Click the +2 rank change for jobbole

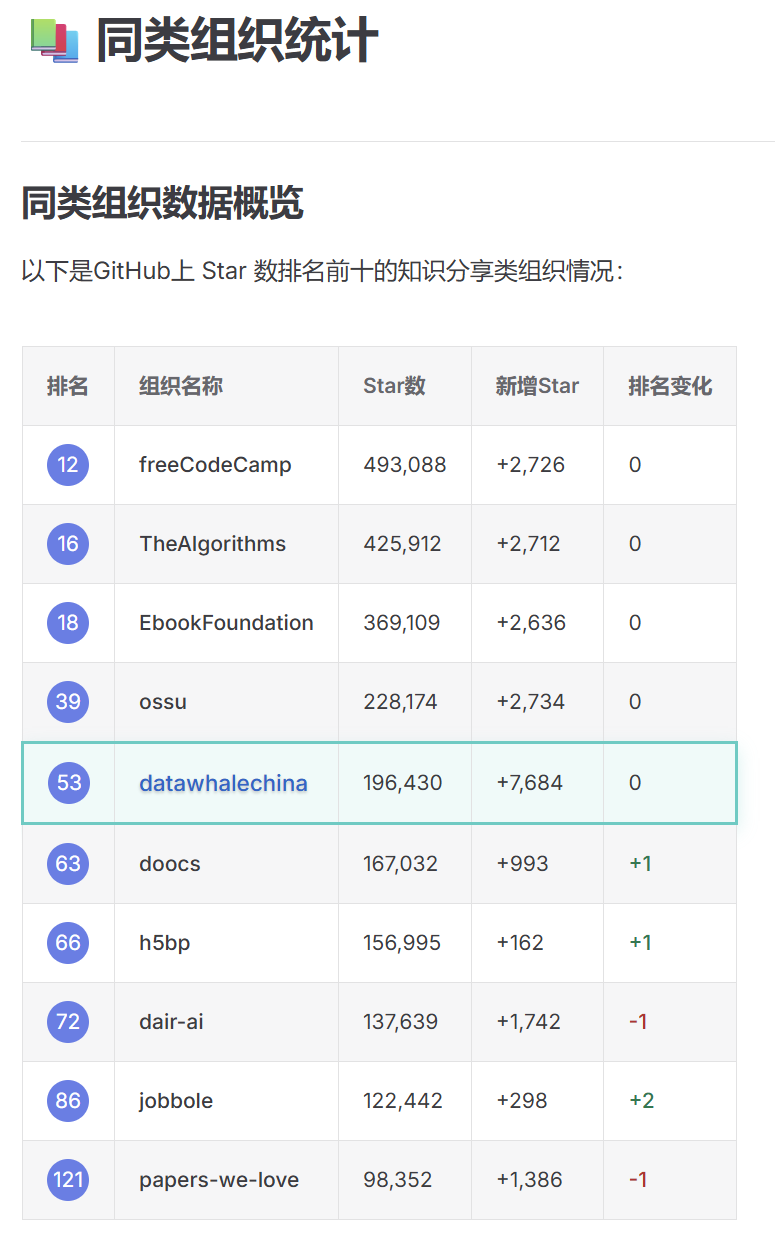(641, 1101)
